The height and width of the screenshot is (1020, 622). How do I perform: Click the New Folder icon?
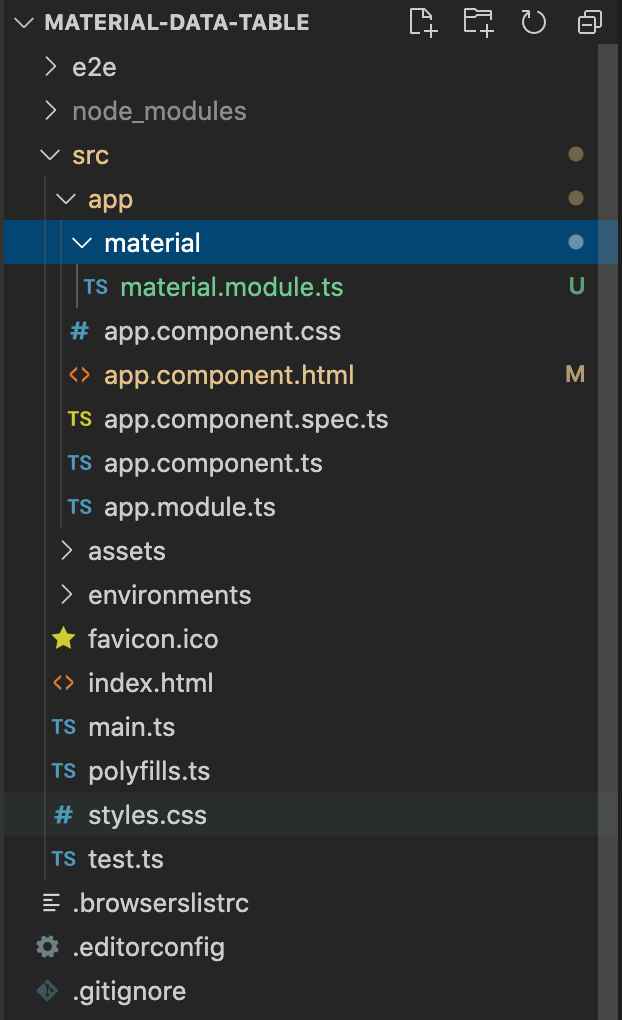pyautogui.click(x=478, y=22)
